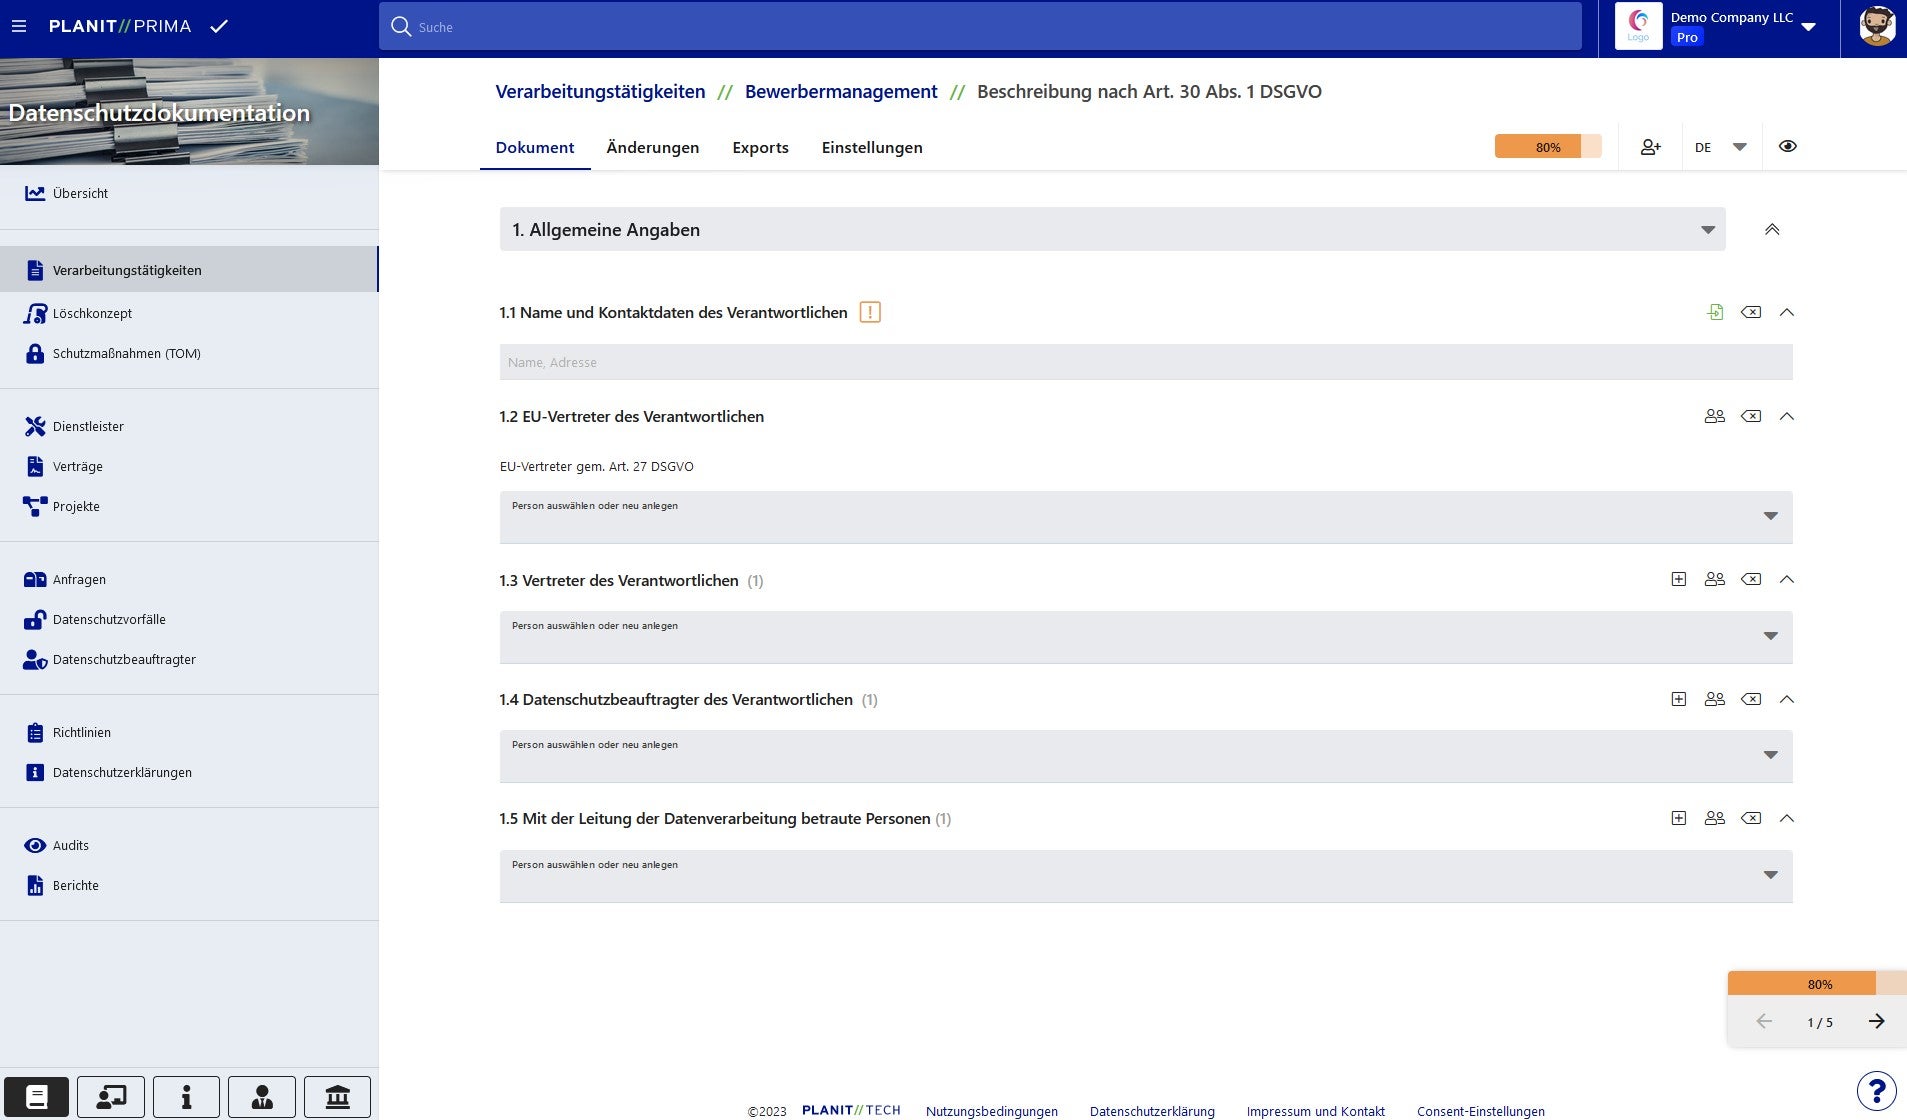Image resolution: width=1907 pixels, height=1120 pixels.
Task: Add entry with plus icon in section 1.5
Action: pyautogui.click(x=1679, y=818)
